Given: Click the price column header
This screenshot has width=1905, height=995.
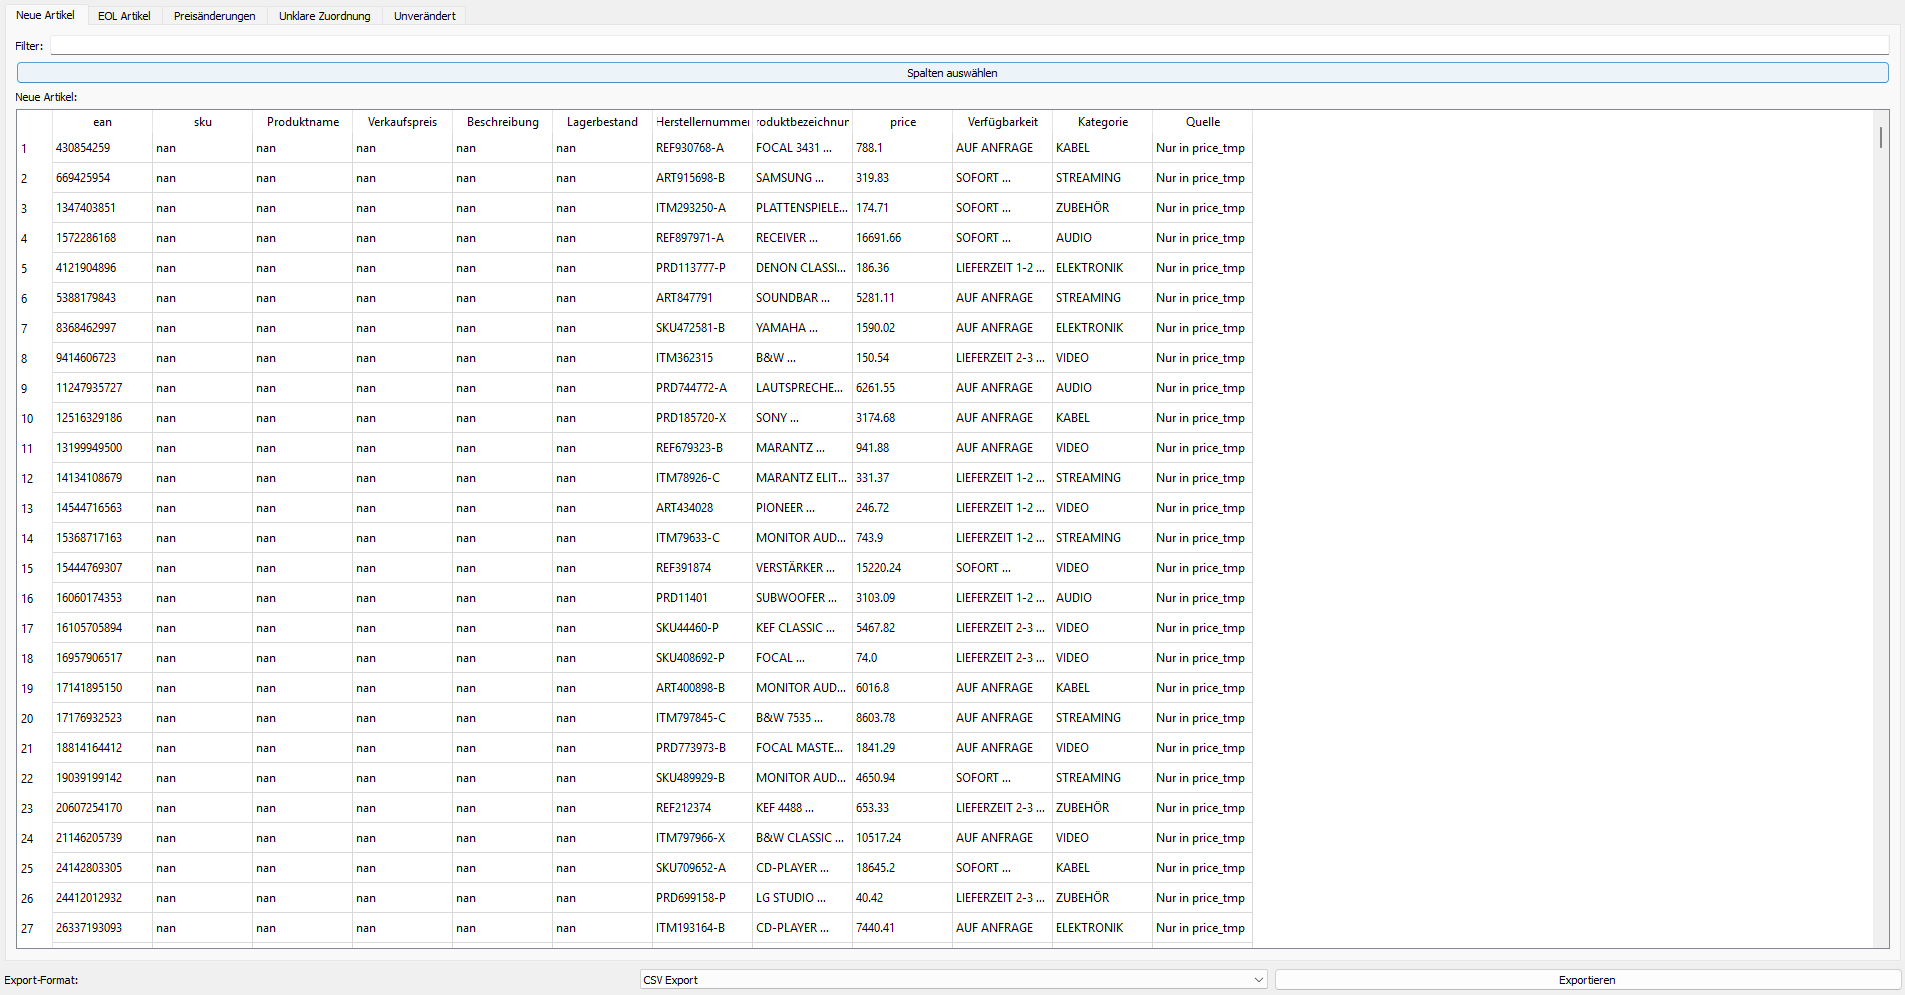Looking at the screenshot, I should 902,122.
